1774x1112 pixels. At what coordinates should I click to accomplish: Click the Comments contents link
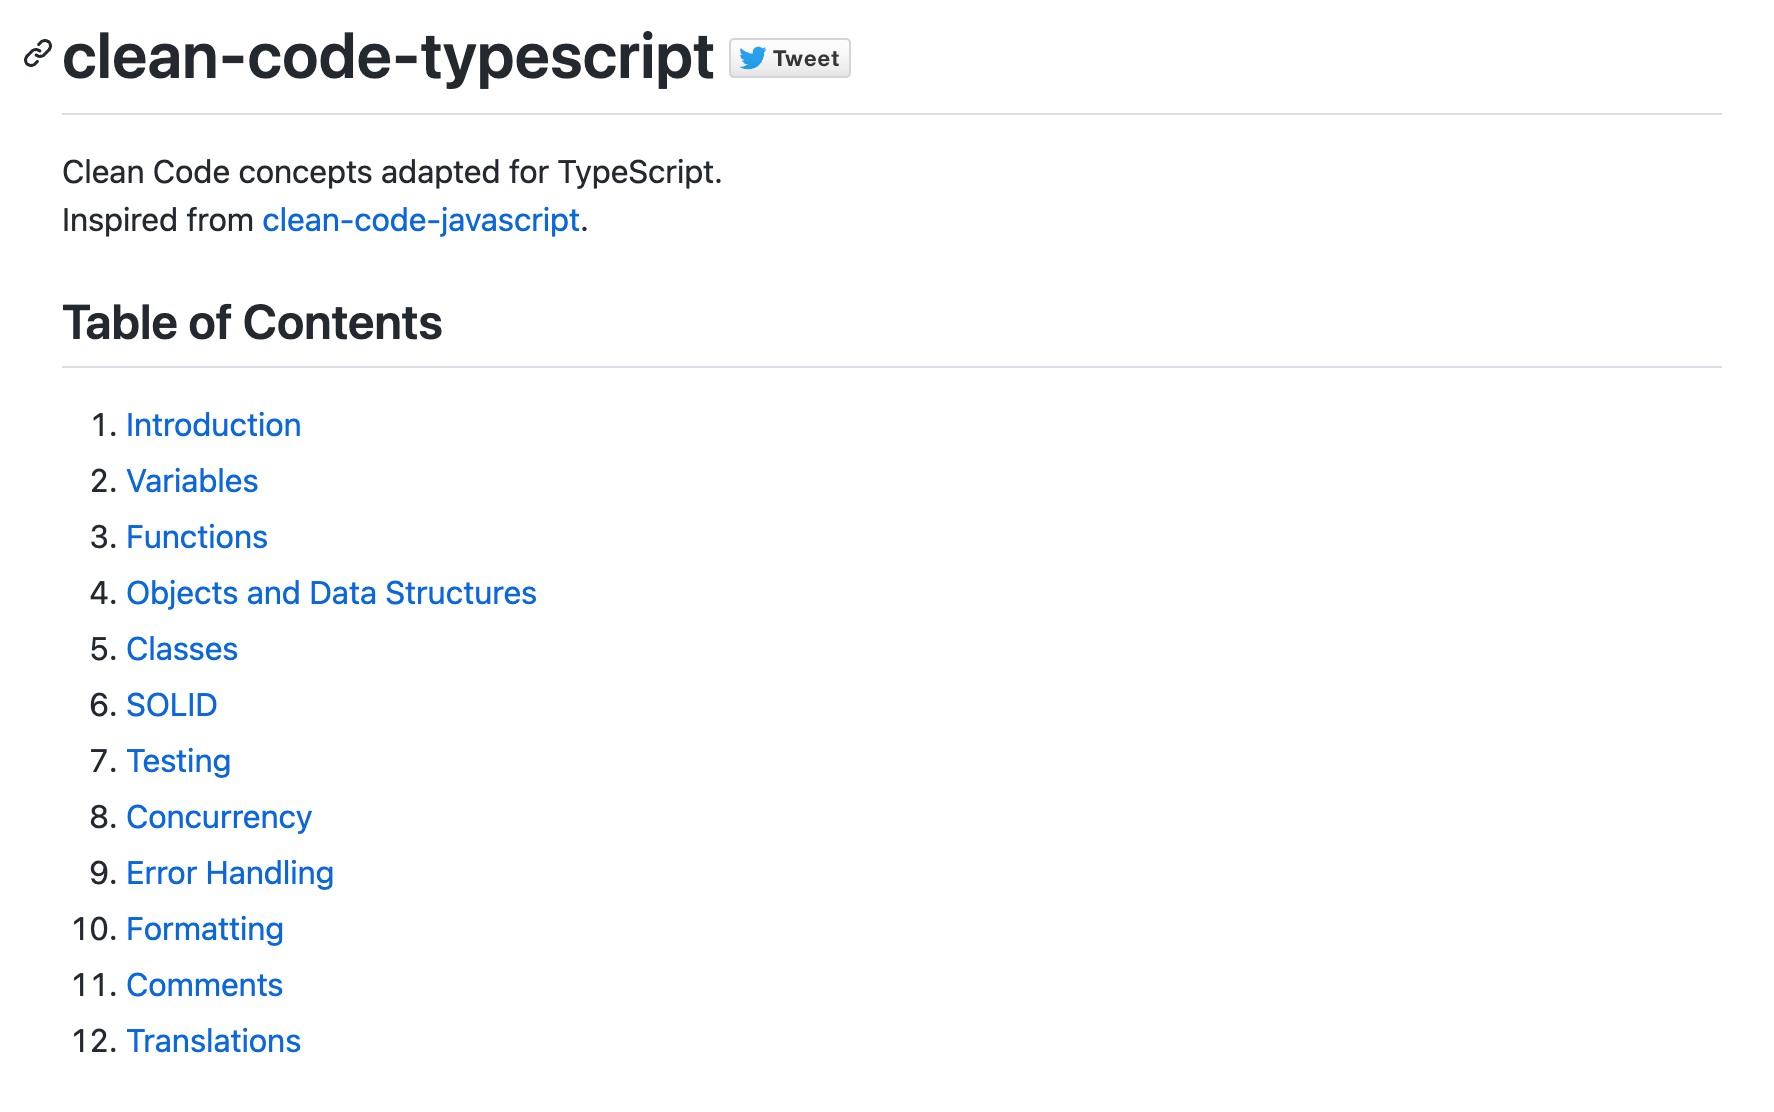pyautogui.click(x=204, y=985)
